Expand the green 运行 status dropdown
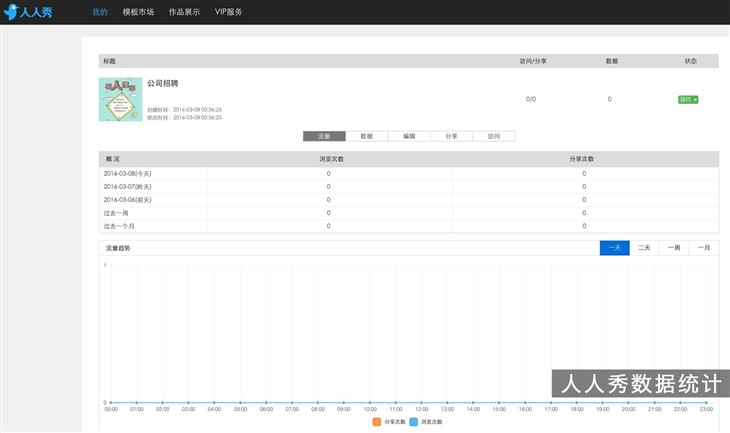The width and height of the screenshot is (730, 433). click(688, 99)
